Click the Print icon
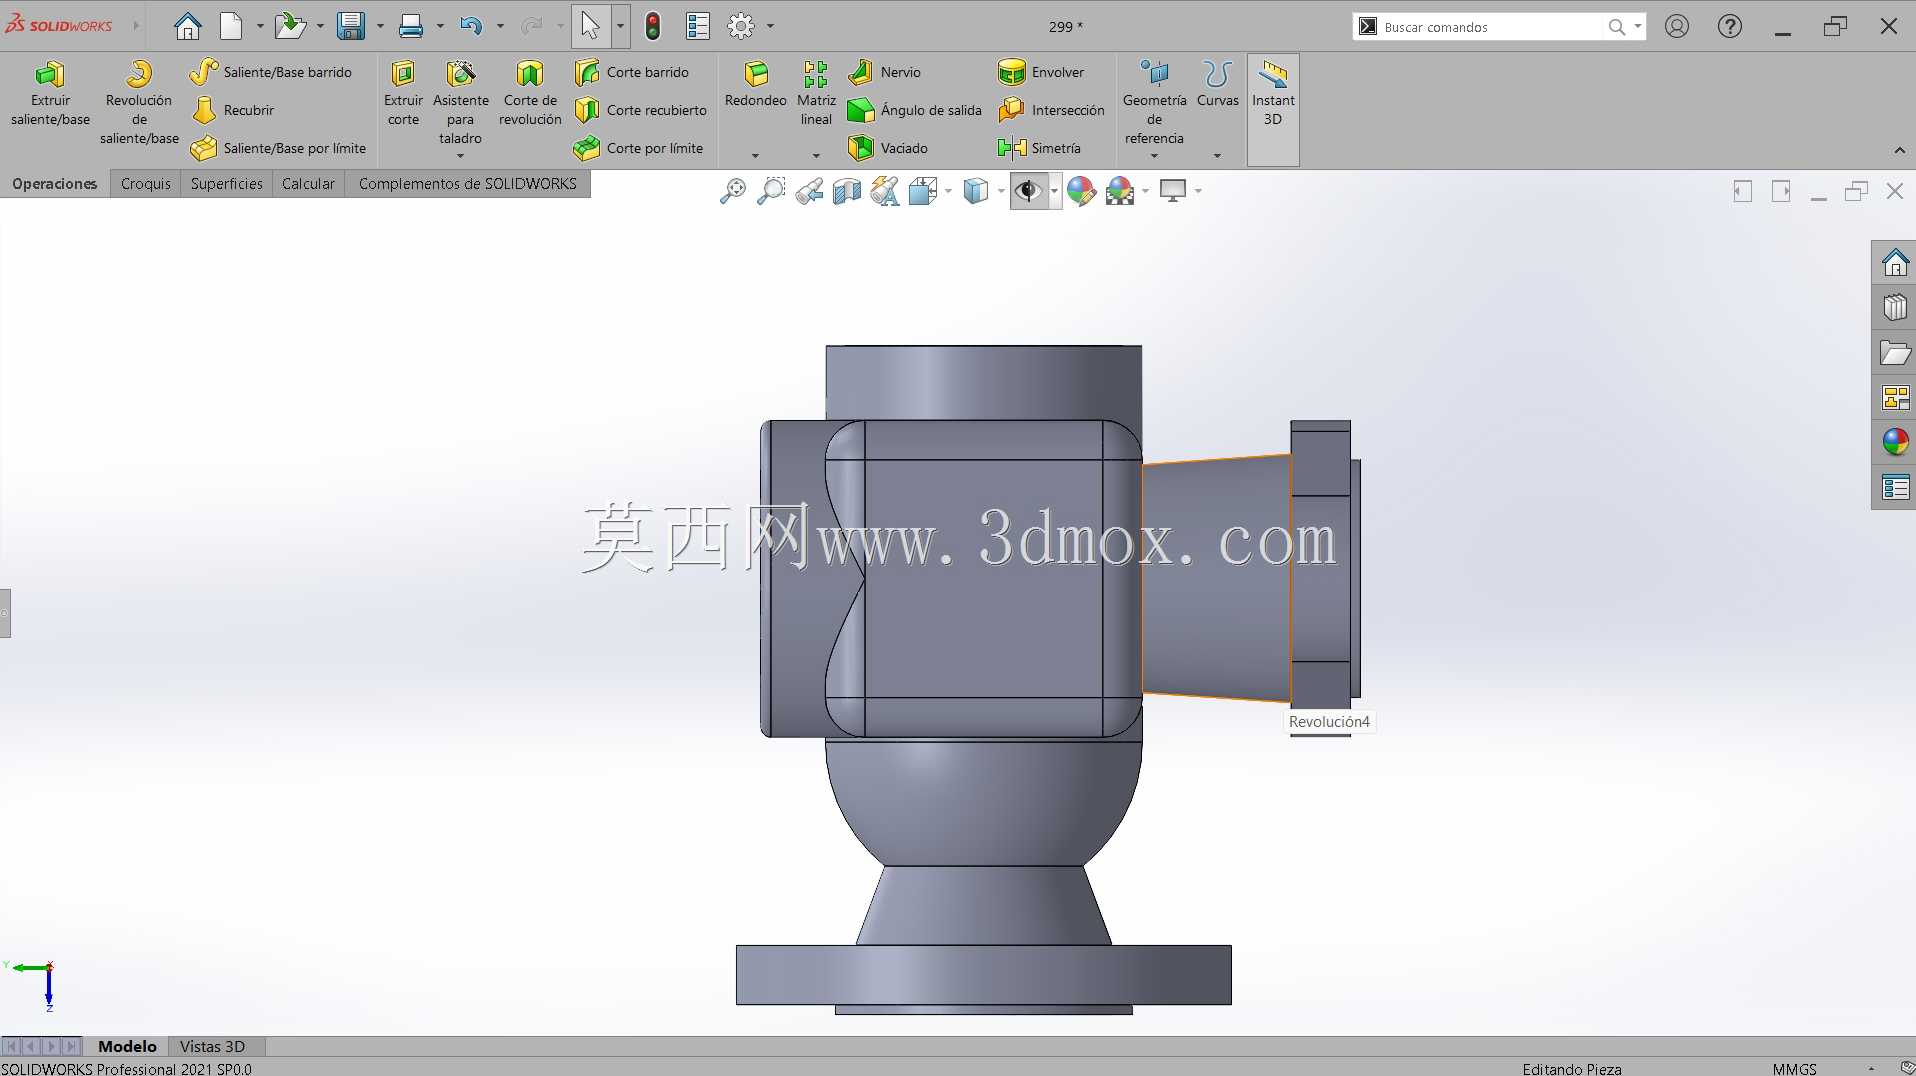 [411, 26]
